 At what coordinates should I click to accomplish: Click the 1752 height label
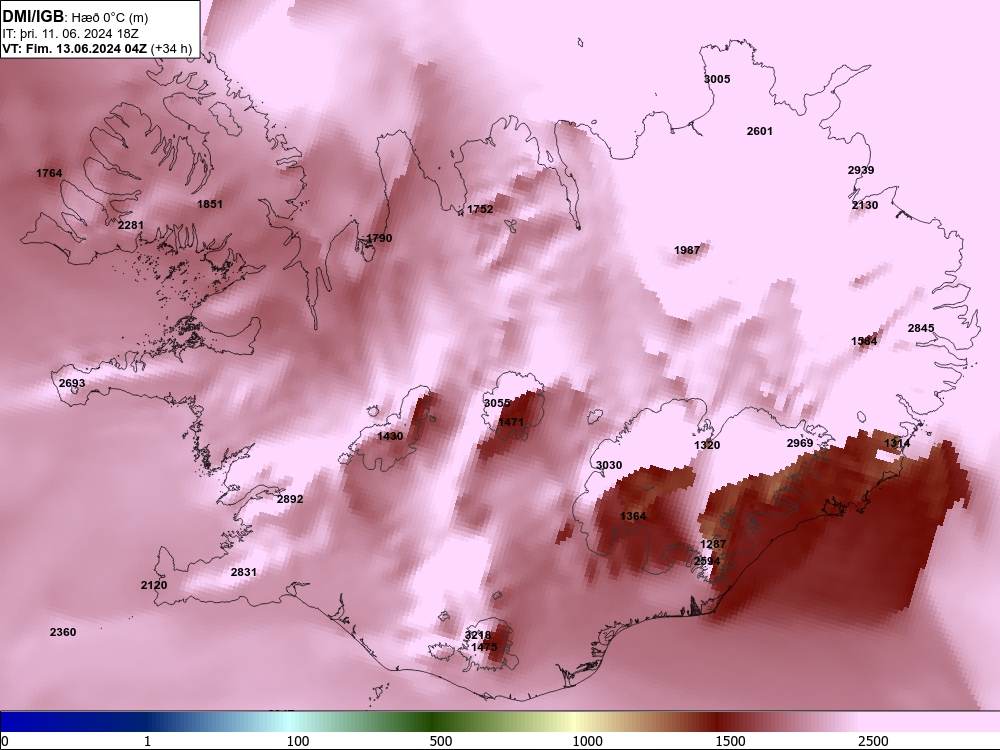coord(480,209)
